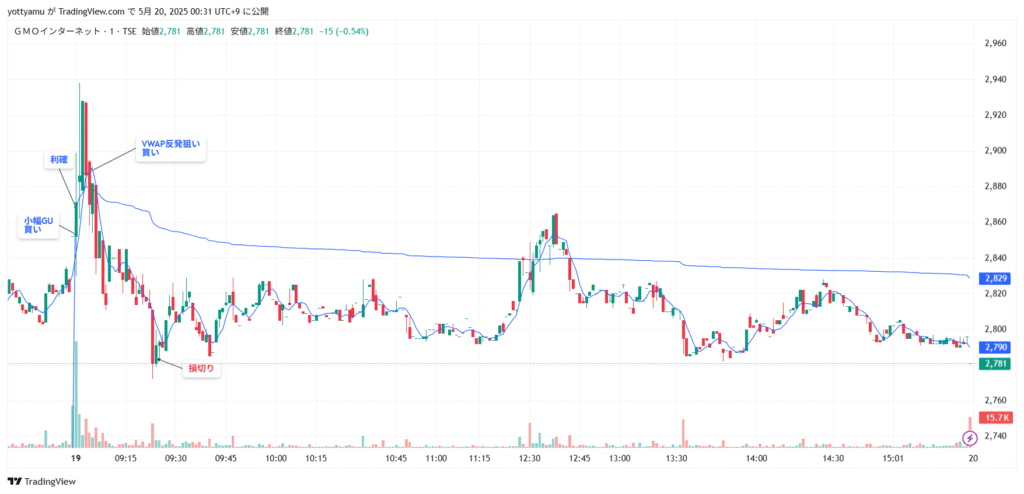Click the 19 date marker on time axis
1024x494 pixels.
point(76,459)
